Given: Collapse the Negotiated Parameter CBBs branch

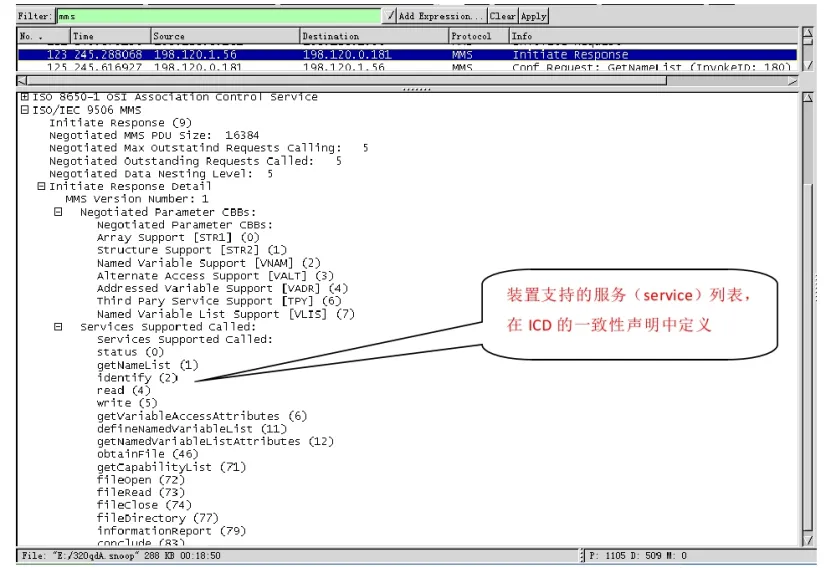Looking at the screenshot, I should point(58,212).
